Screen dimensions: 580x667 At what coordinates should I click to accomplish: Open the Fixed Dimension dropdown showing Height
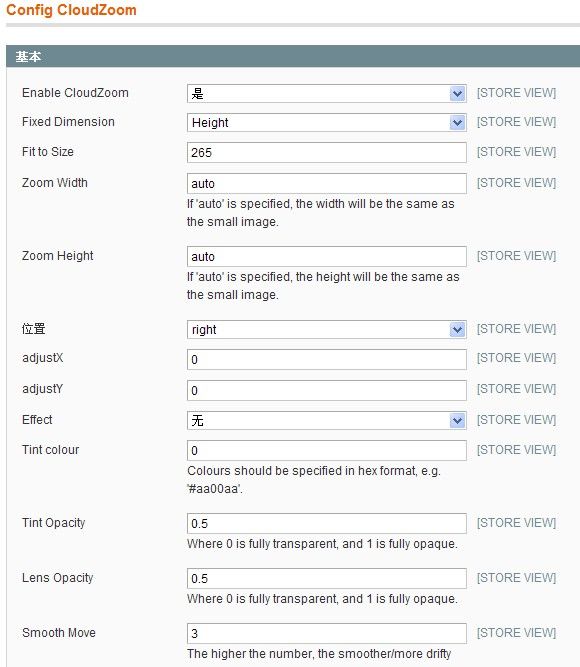(x=326, y=123)
